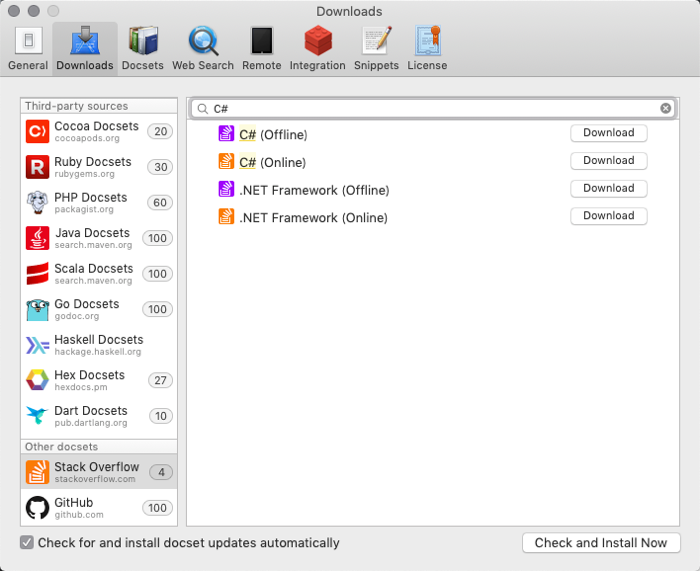Switch to the General tab label

[x=28, y=65]
